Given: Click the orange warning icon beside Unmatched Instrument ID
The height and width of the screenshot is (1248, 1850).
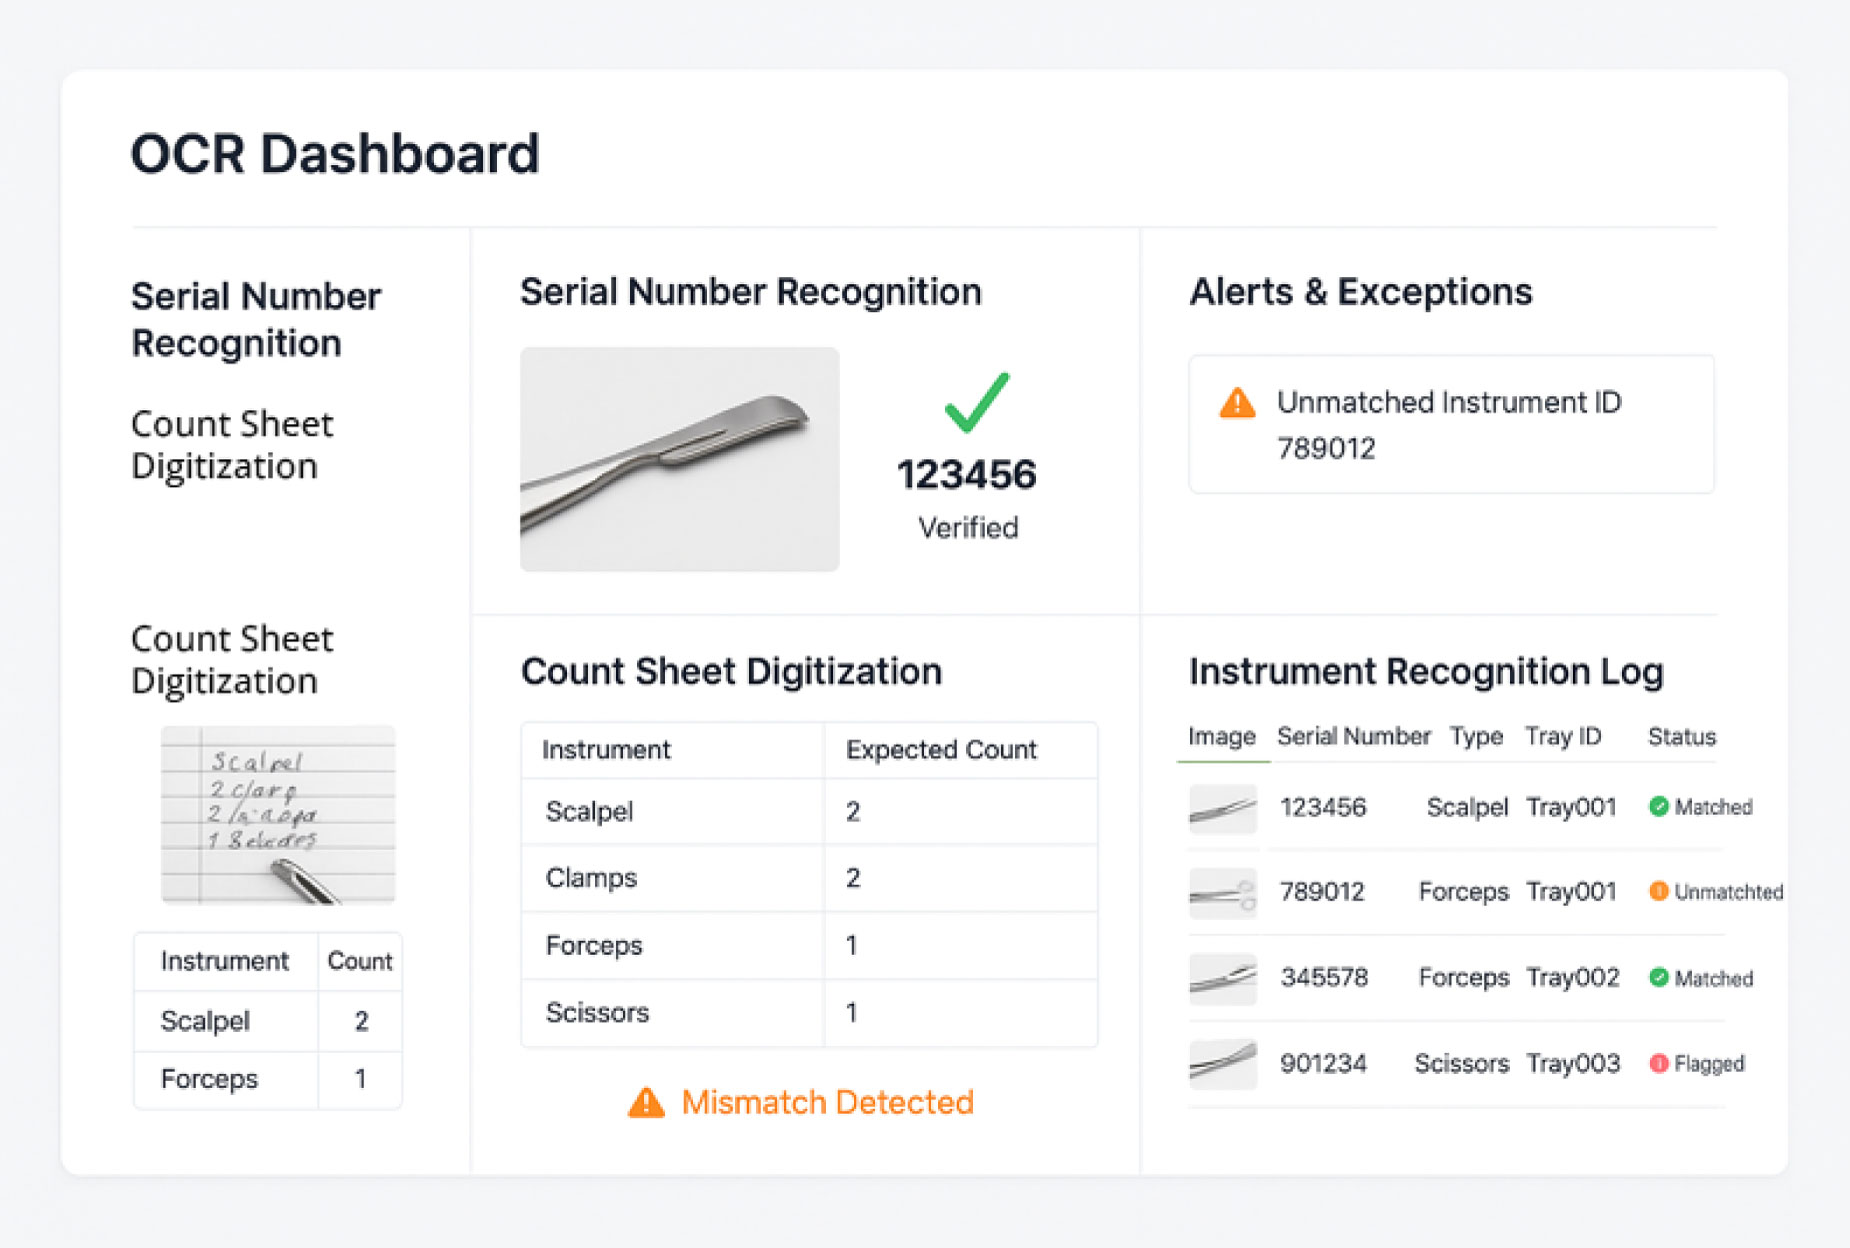Looking at the screenshot, I should pyautogui.click(x=1237, y=403).
